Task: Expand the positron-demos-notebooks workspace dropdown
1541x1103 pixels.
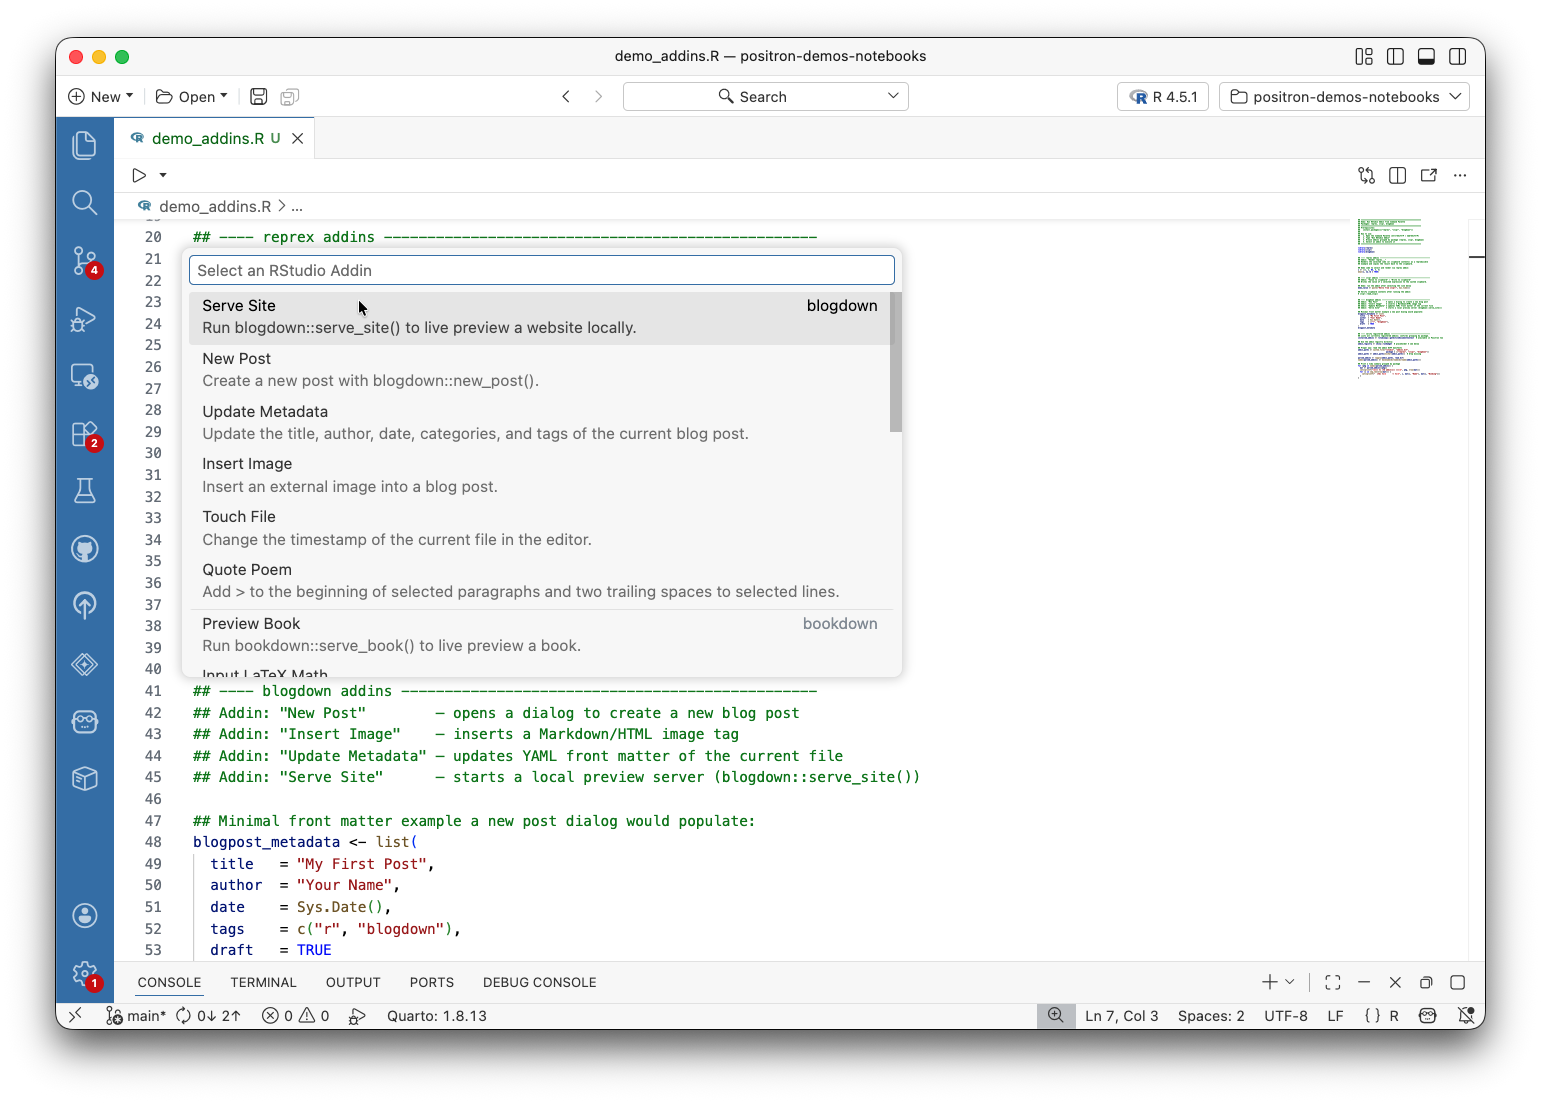Action: point(1343,96)
